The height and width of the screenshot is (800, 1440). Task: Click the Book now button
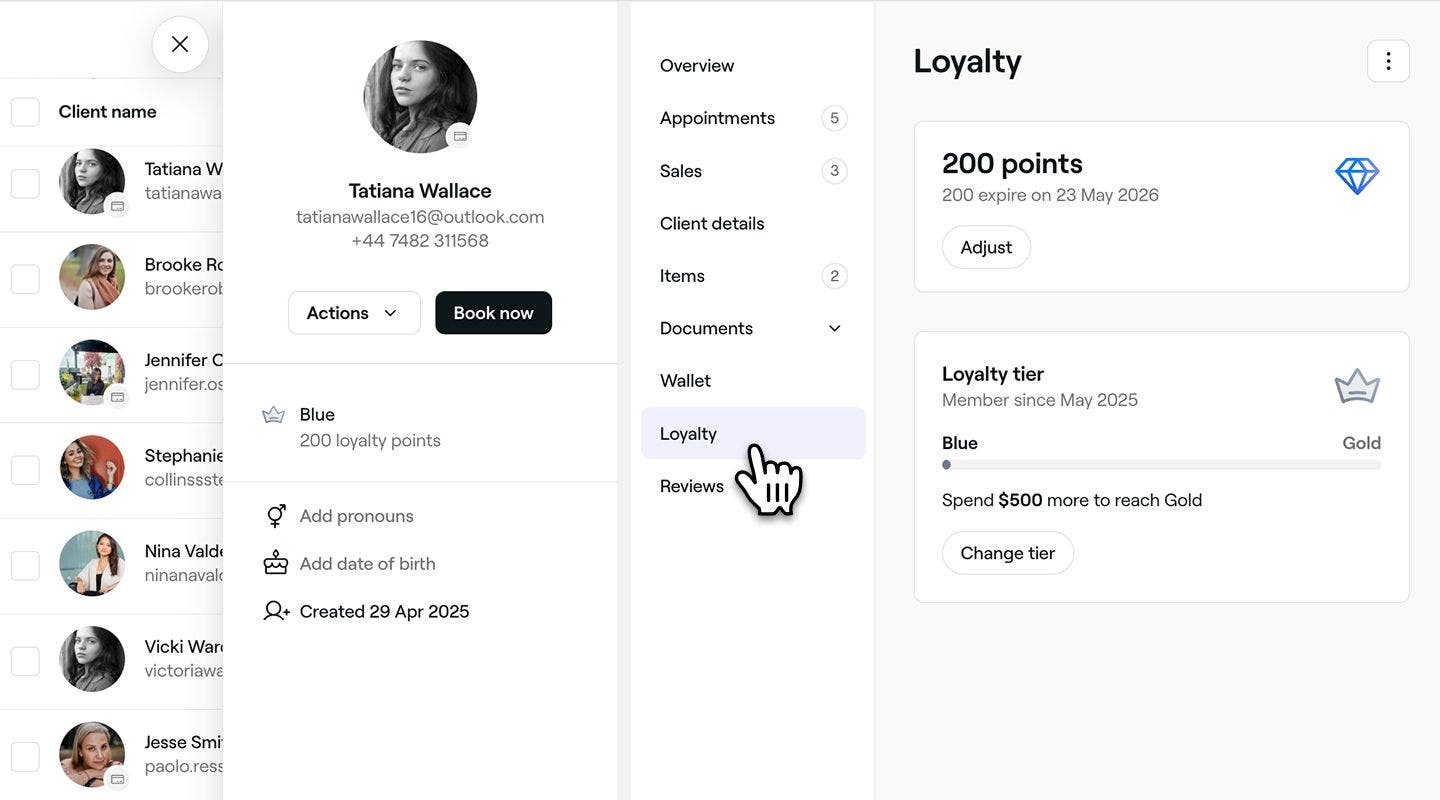[x=493, y=313]
